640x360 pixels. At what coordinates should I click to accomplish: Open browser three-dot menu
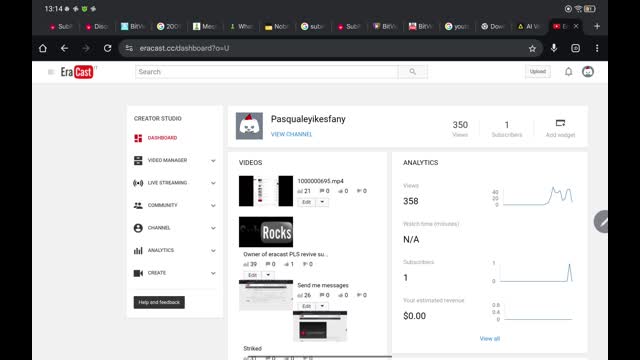pyautogui.click(x=597, y=48)
